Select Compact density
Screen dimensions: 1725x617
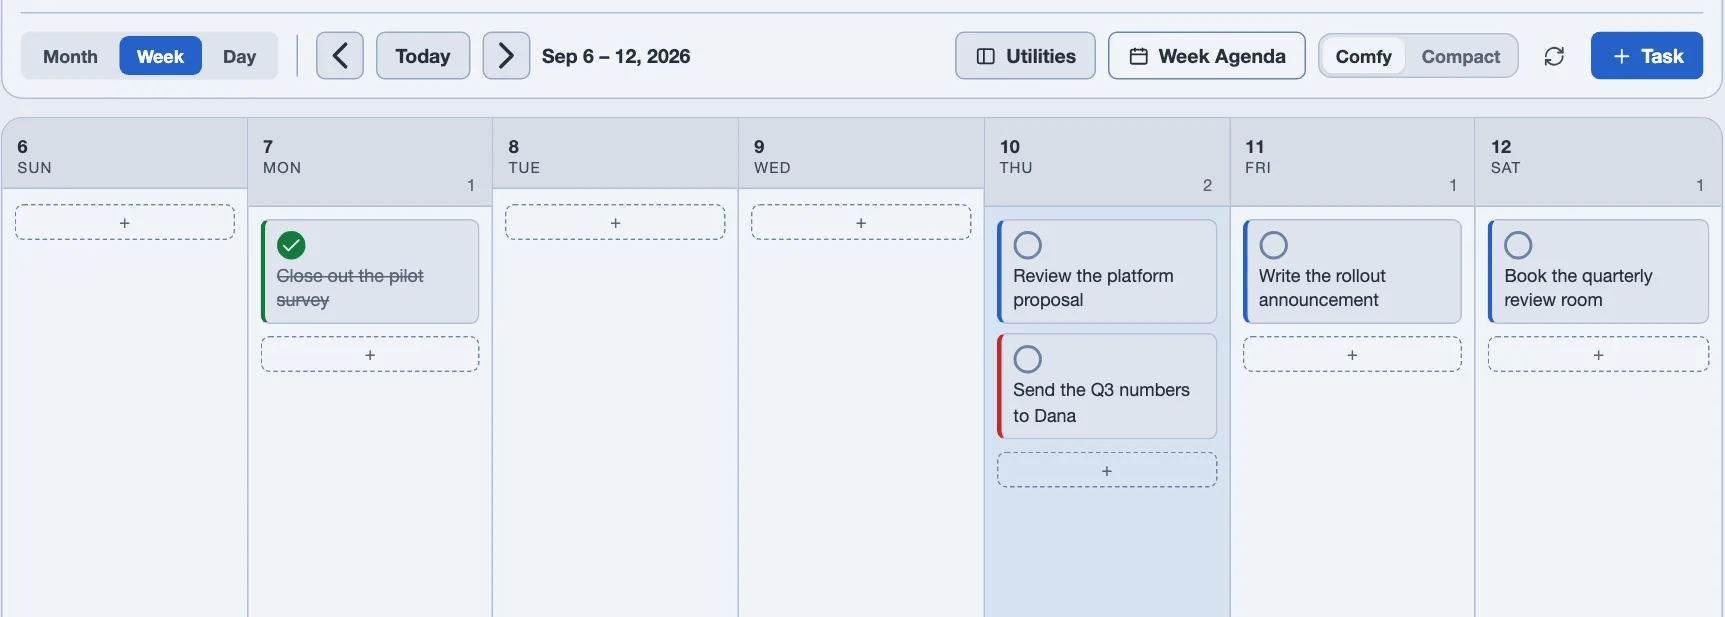1460,56
